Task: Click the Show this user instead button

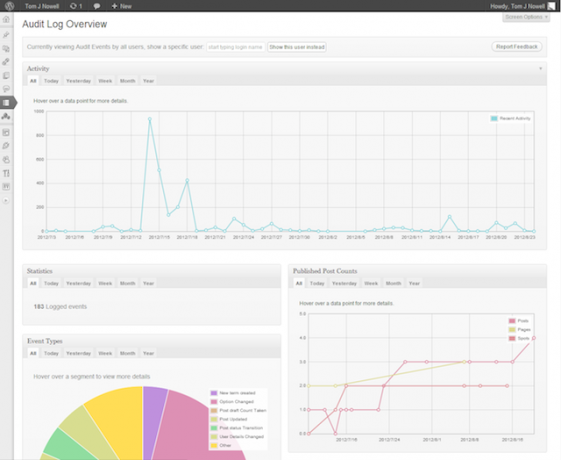Action: 297,47
